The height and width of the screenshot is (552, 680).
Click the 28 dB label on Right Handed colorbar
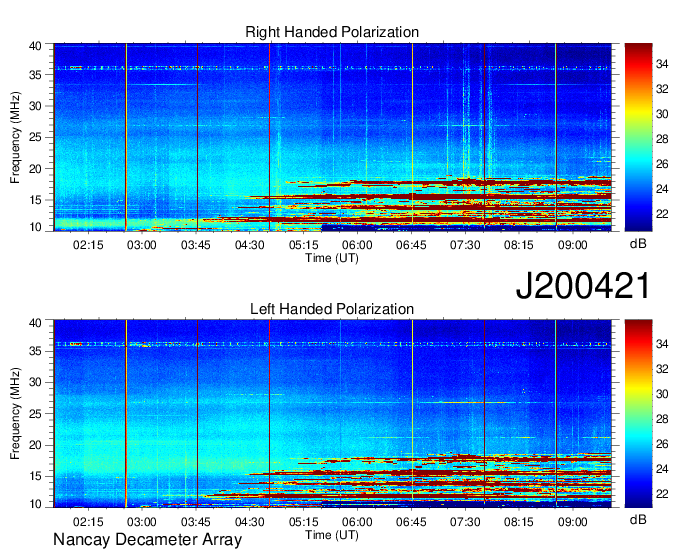(662, 139)
